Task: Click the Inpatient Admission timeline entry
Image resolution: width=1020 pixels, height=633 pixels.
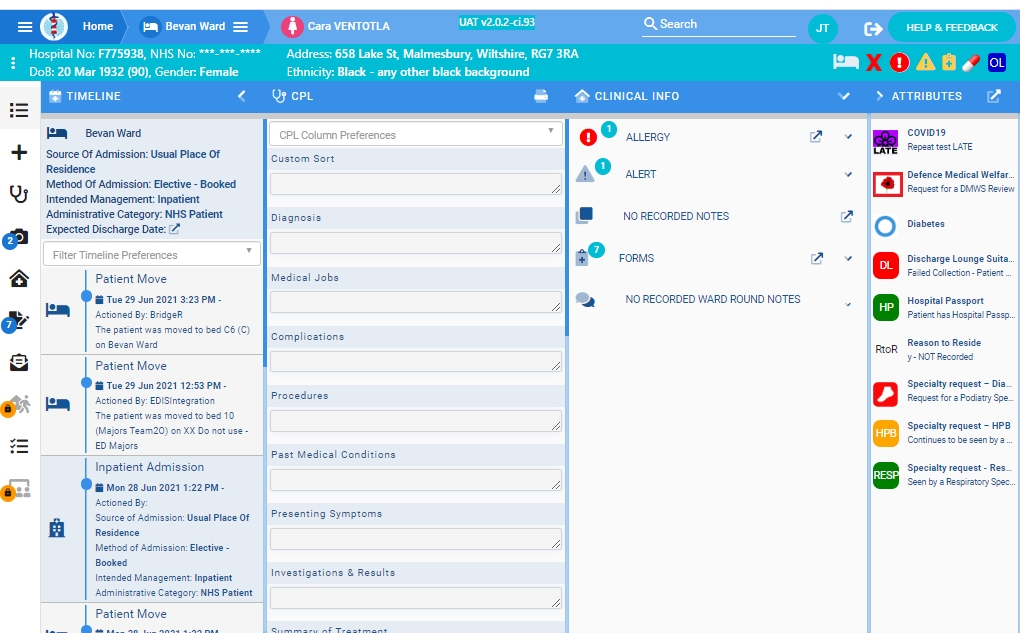Action: pos(152,528)
